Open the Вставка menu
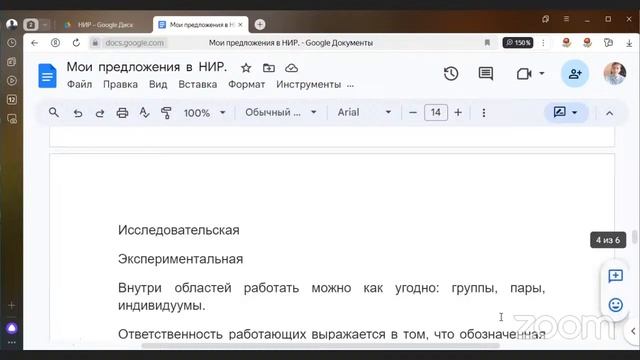640x360 pixels. (198, 84)
